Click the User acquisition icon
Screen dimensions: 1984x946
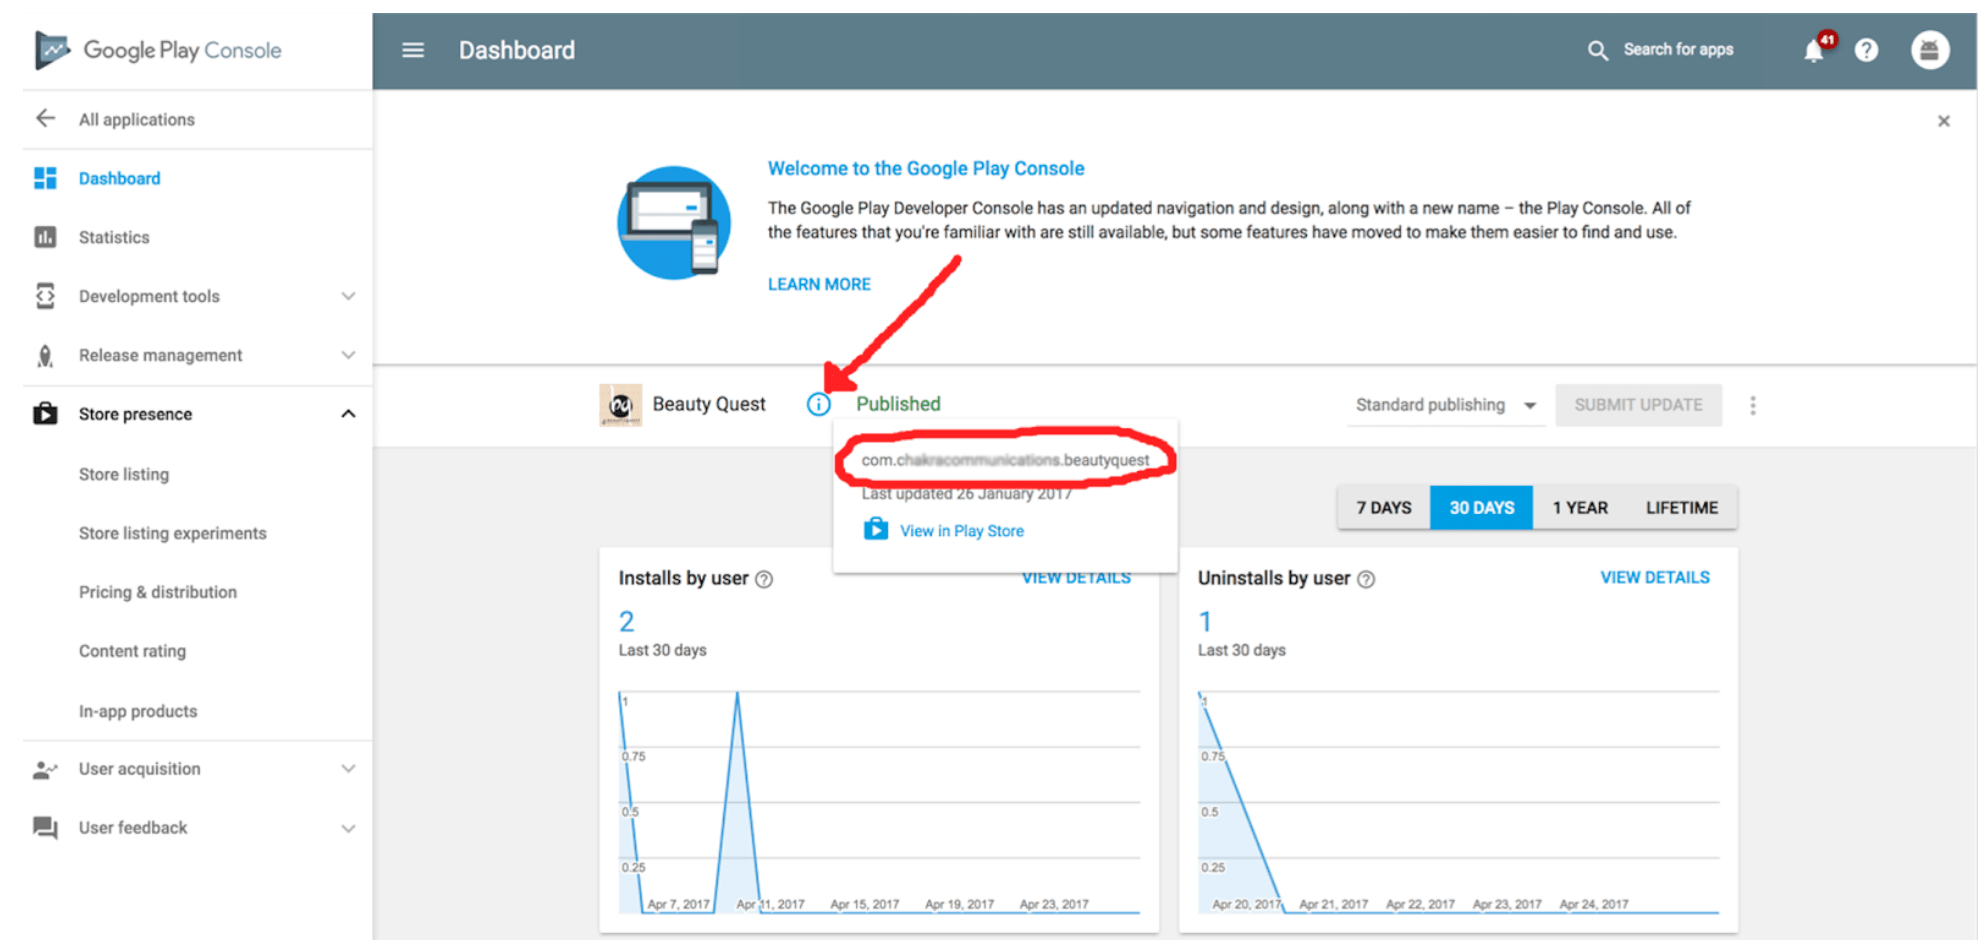click(x=45, y=769)
